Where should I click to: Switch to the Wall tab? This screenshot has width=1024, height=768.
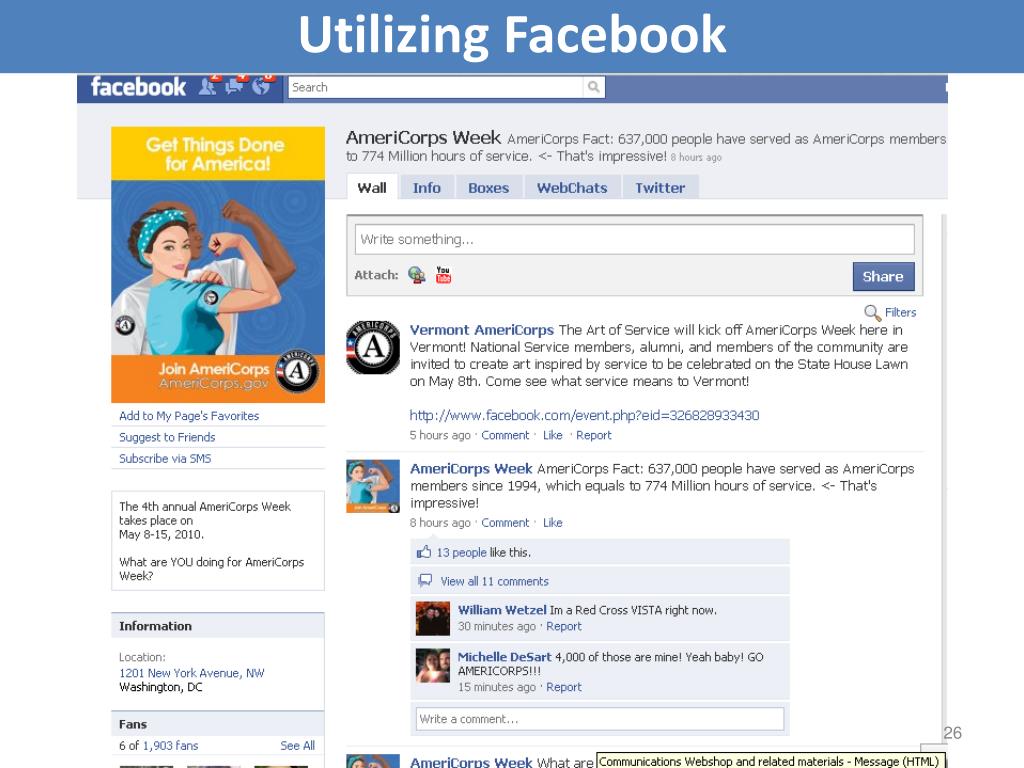372,188
